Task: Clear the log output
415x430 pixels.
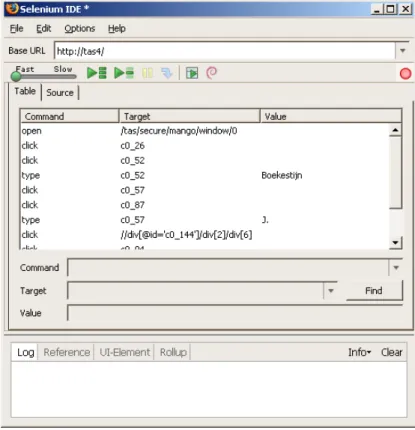Action: point(392,352)
